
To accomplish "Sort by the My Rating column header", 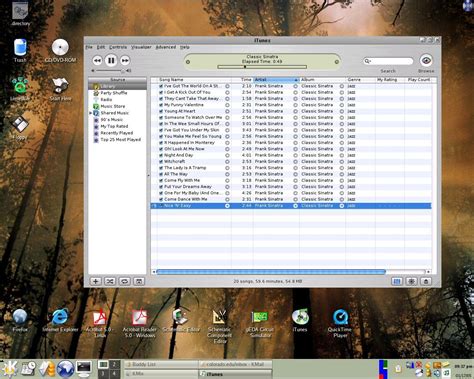I will [390, 80].
